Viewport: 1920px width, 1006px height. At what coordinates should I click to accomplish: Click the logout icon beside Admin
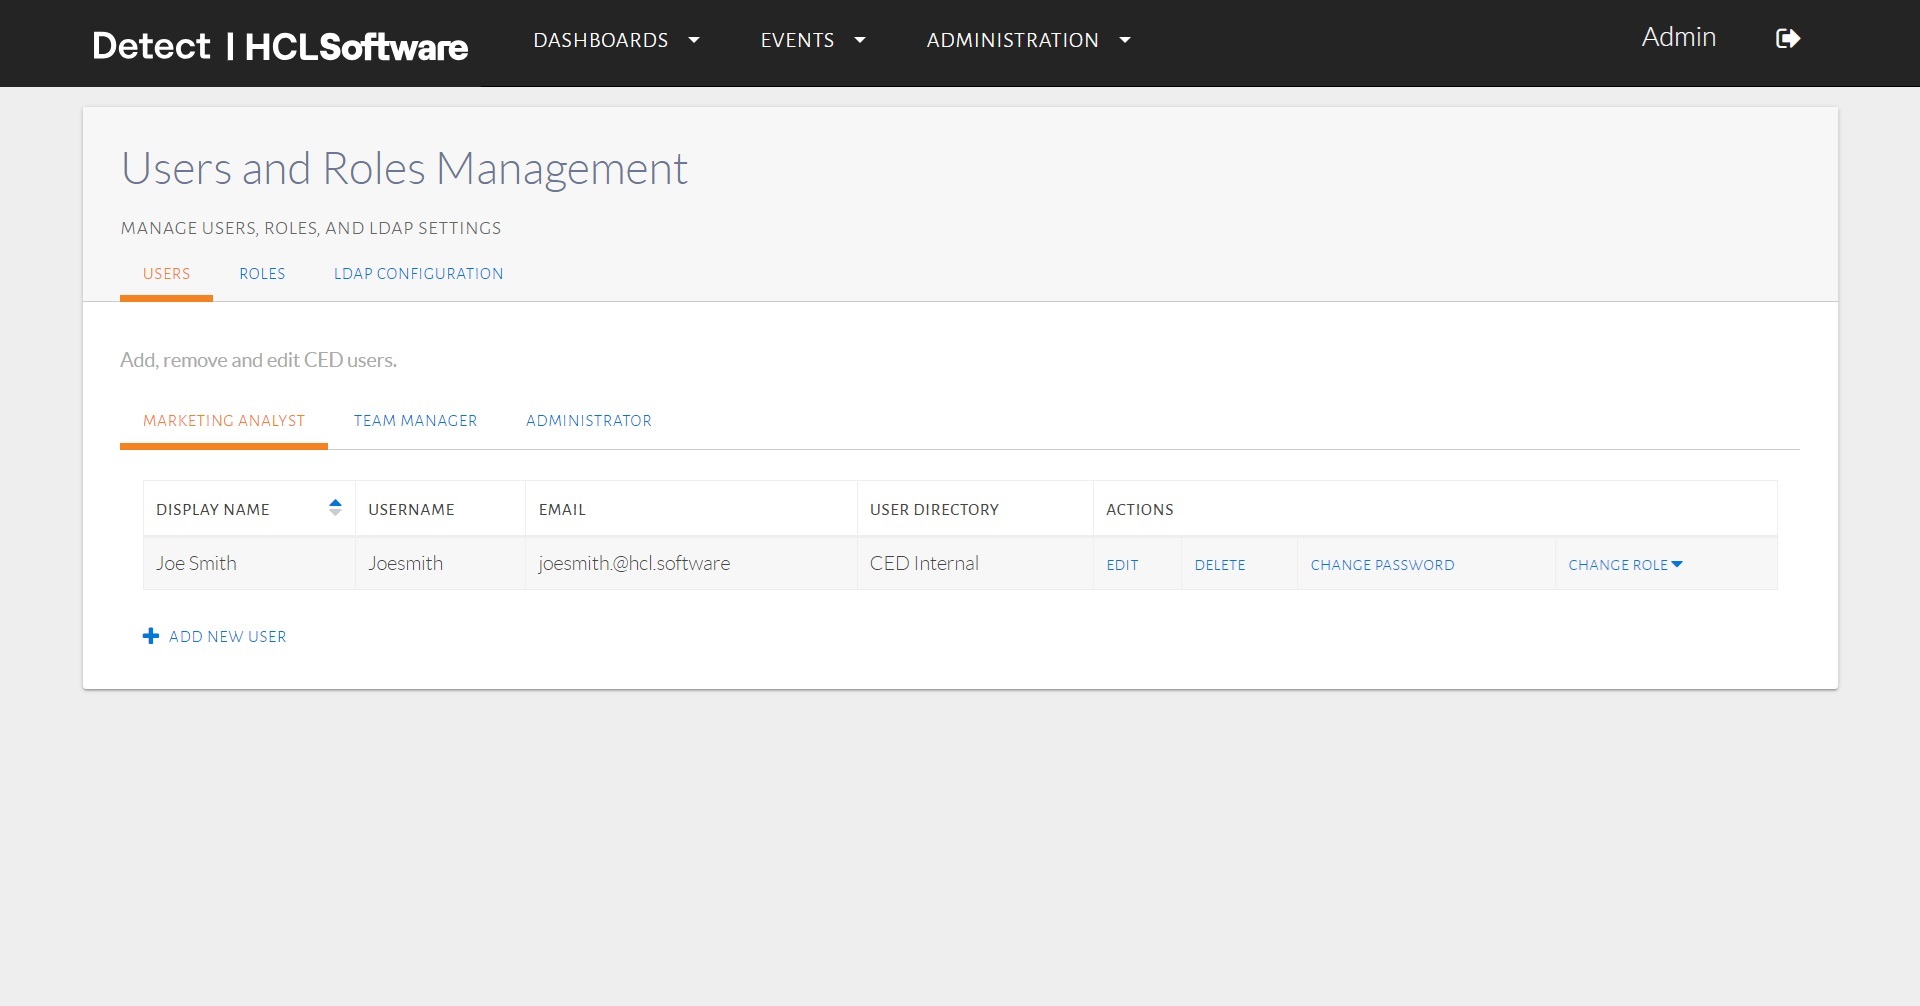pos(1787,39)
